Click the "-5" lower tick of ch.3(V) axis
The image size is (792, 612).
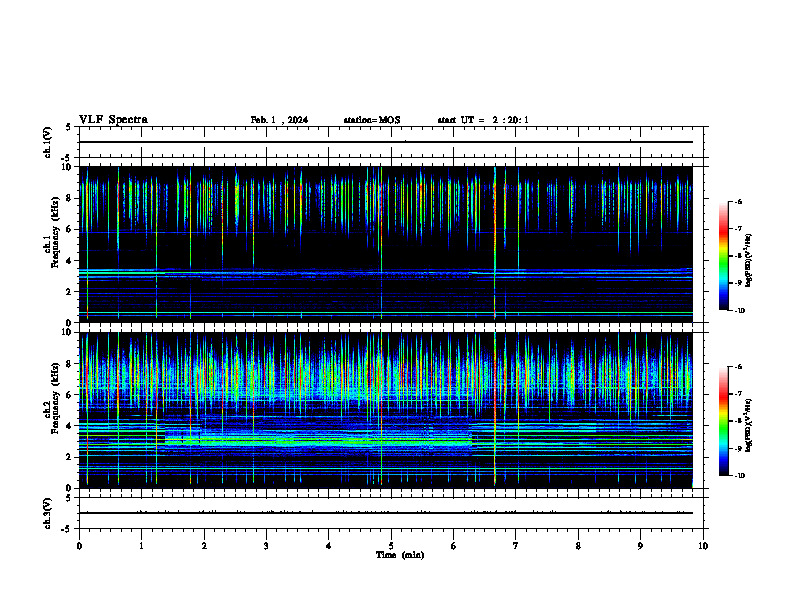(x=66, y=529)
